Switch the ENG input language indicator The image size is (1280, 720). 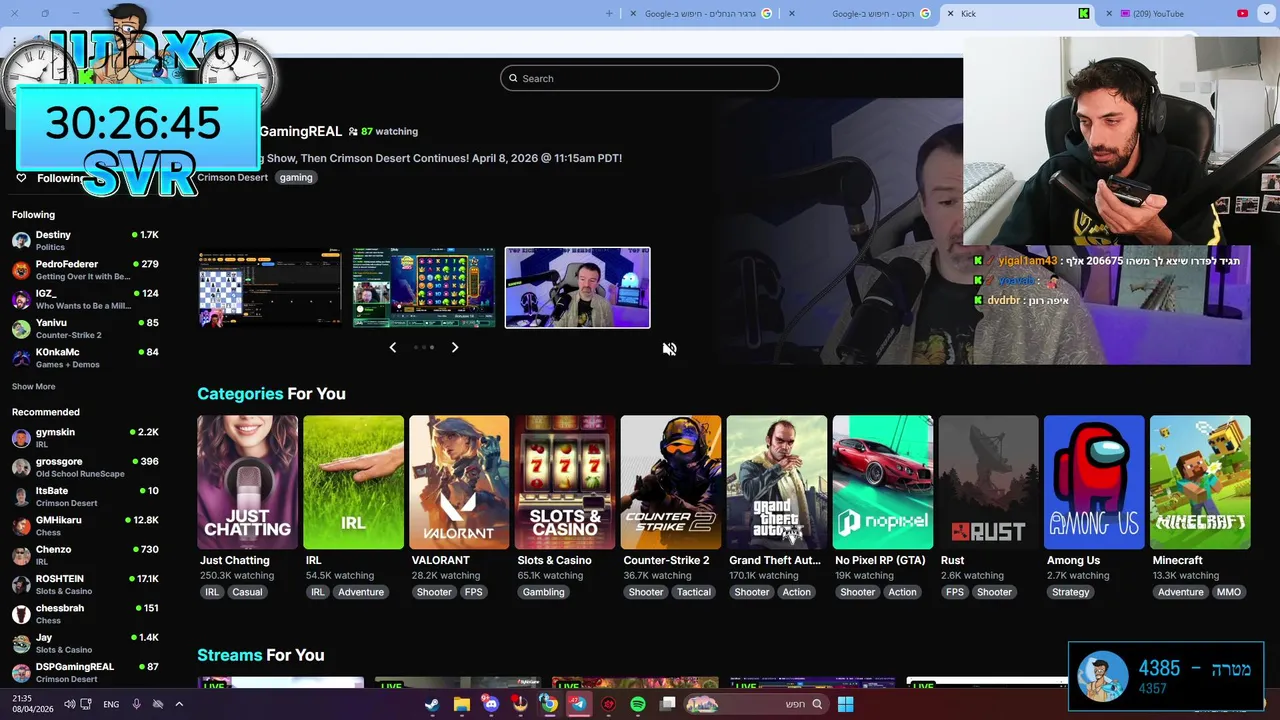(x=111, y=704)
